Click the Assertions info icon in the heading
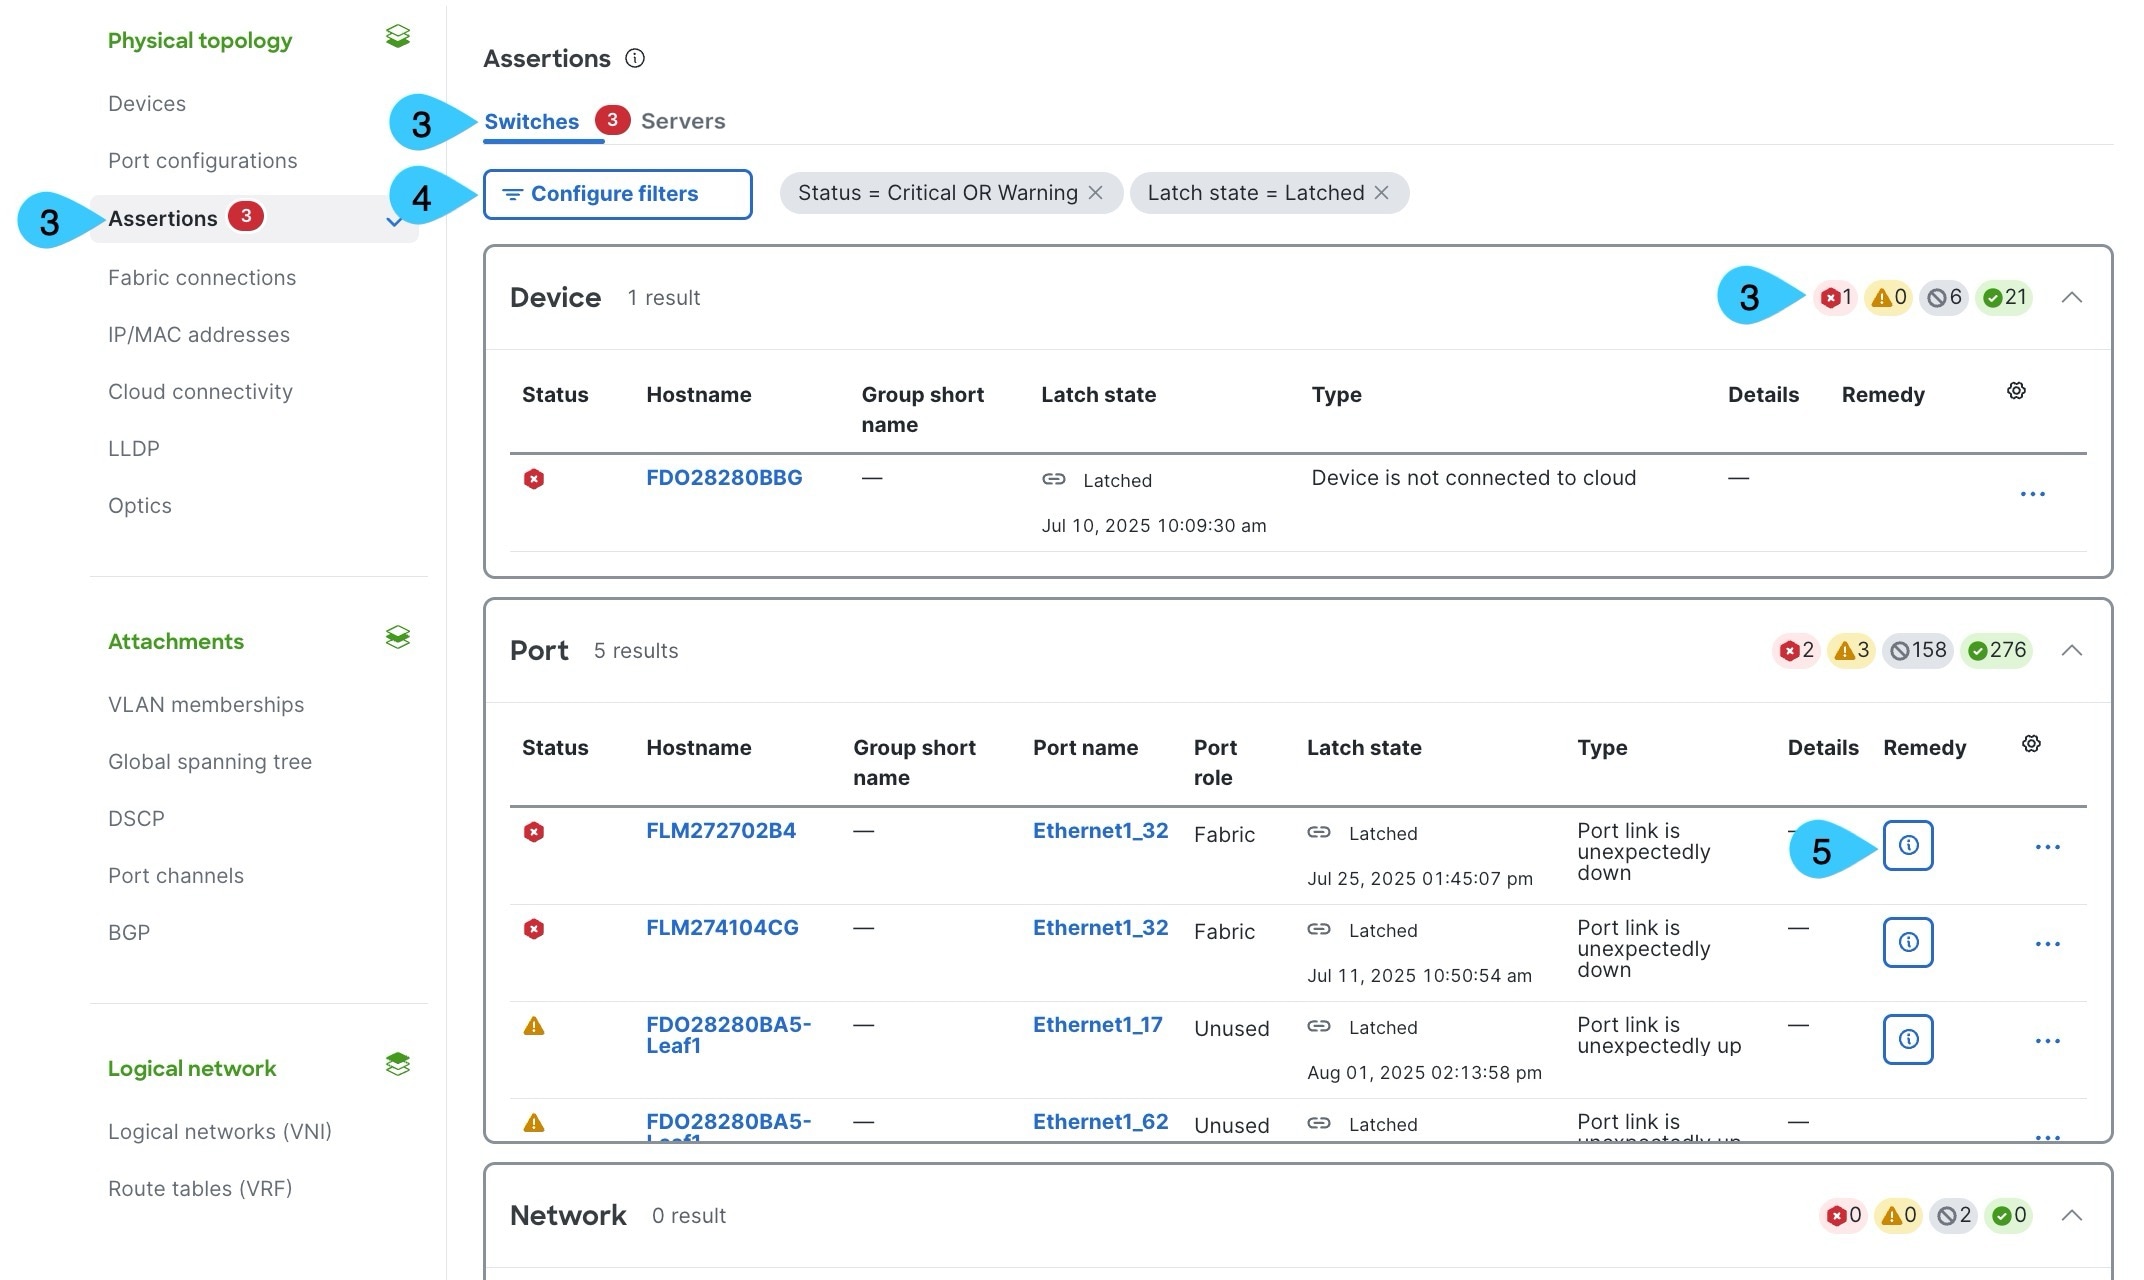The image size is (2144, 1280). [x=635, y=59]
